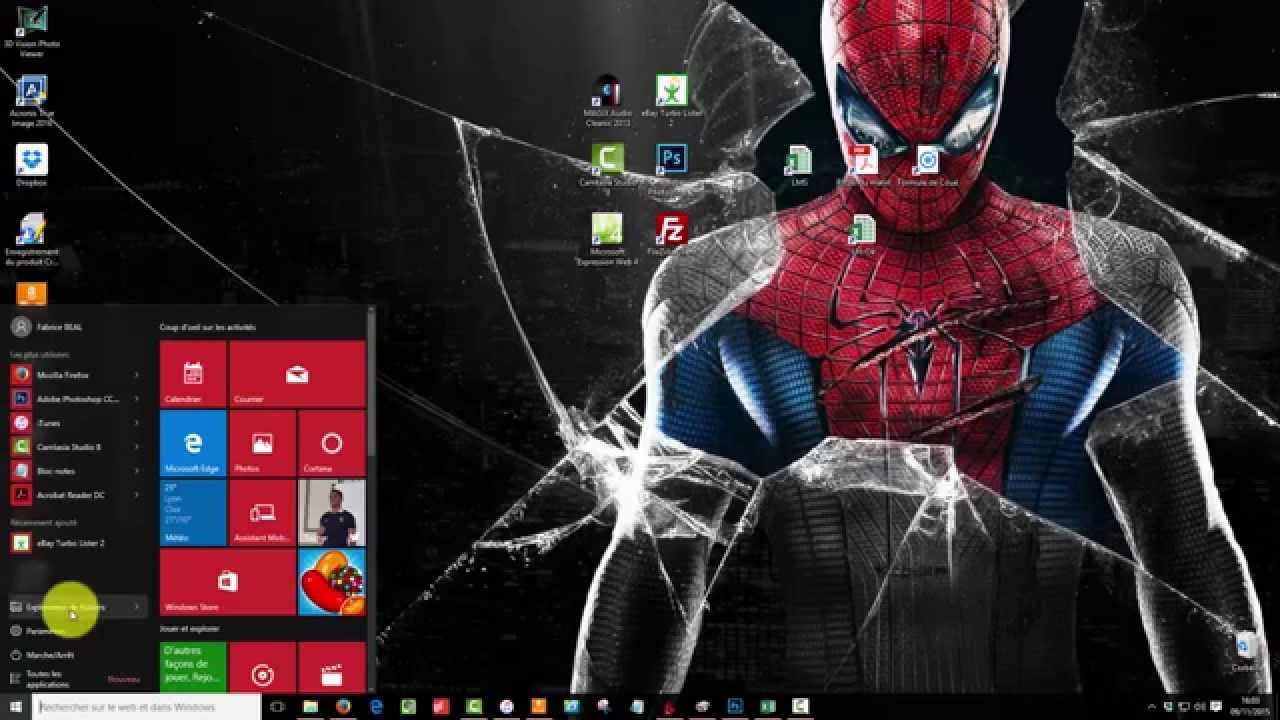This screenshot has height=720, width=1280.
Task: Expand iTunes jump list arrow
Action: [x=136, y=423]
